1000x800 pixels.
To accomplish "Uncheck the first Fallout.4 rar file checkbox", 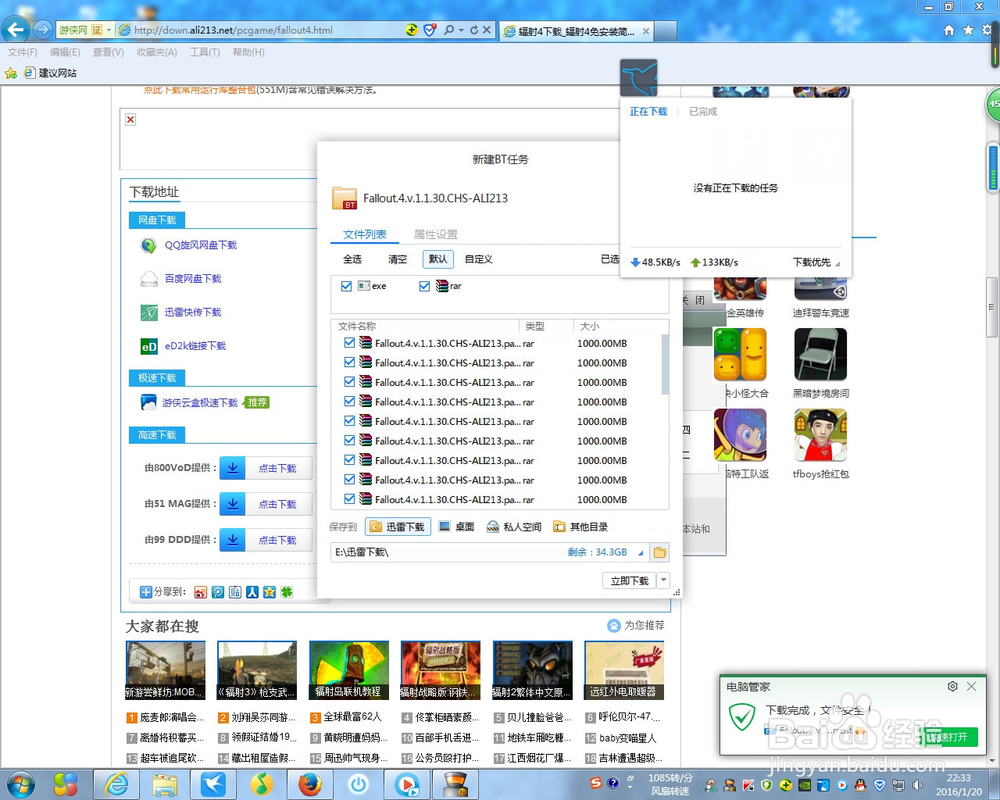I will pyautogui.click(x=349, y=343).
